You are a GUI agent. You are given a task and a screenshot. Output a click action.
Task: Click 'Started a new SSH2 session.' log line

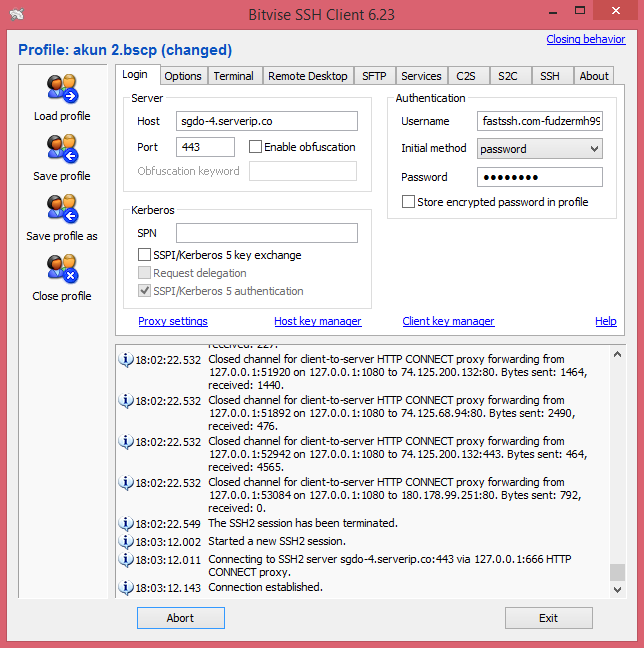[277, 541]
